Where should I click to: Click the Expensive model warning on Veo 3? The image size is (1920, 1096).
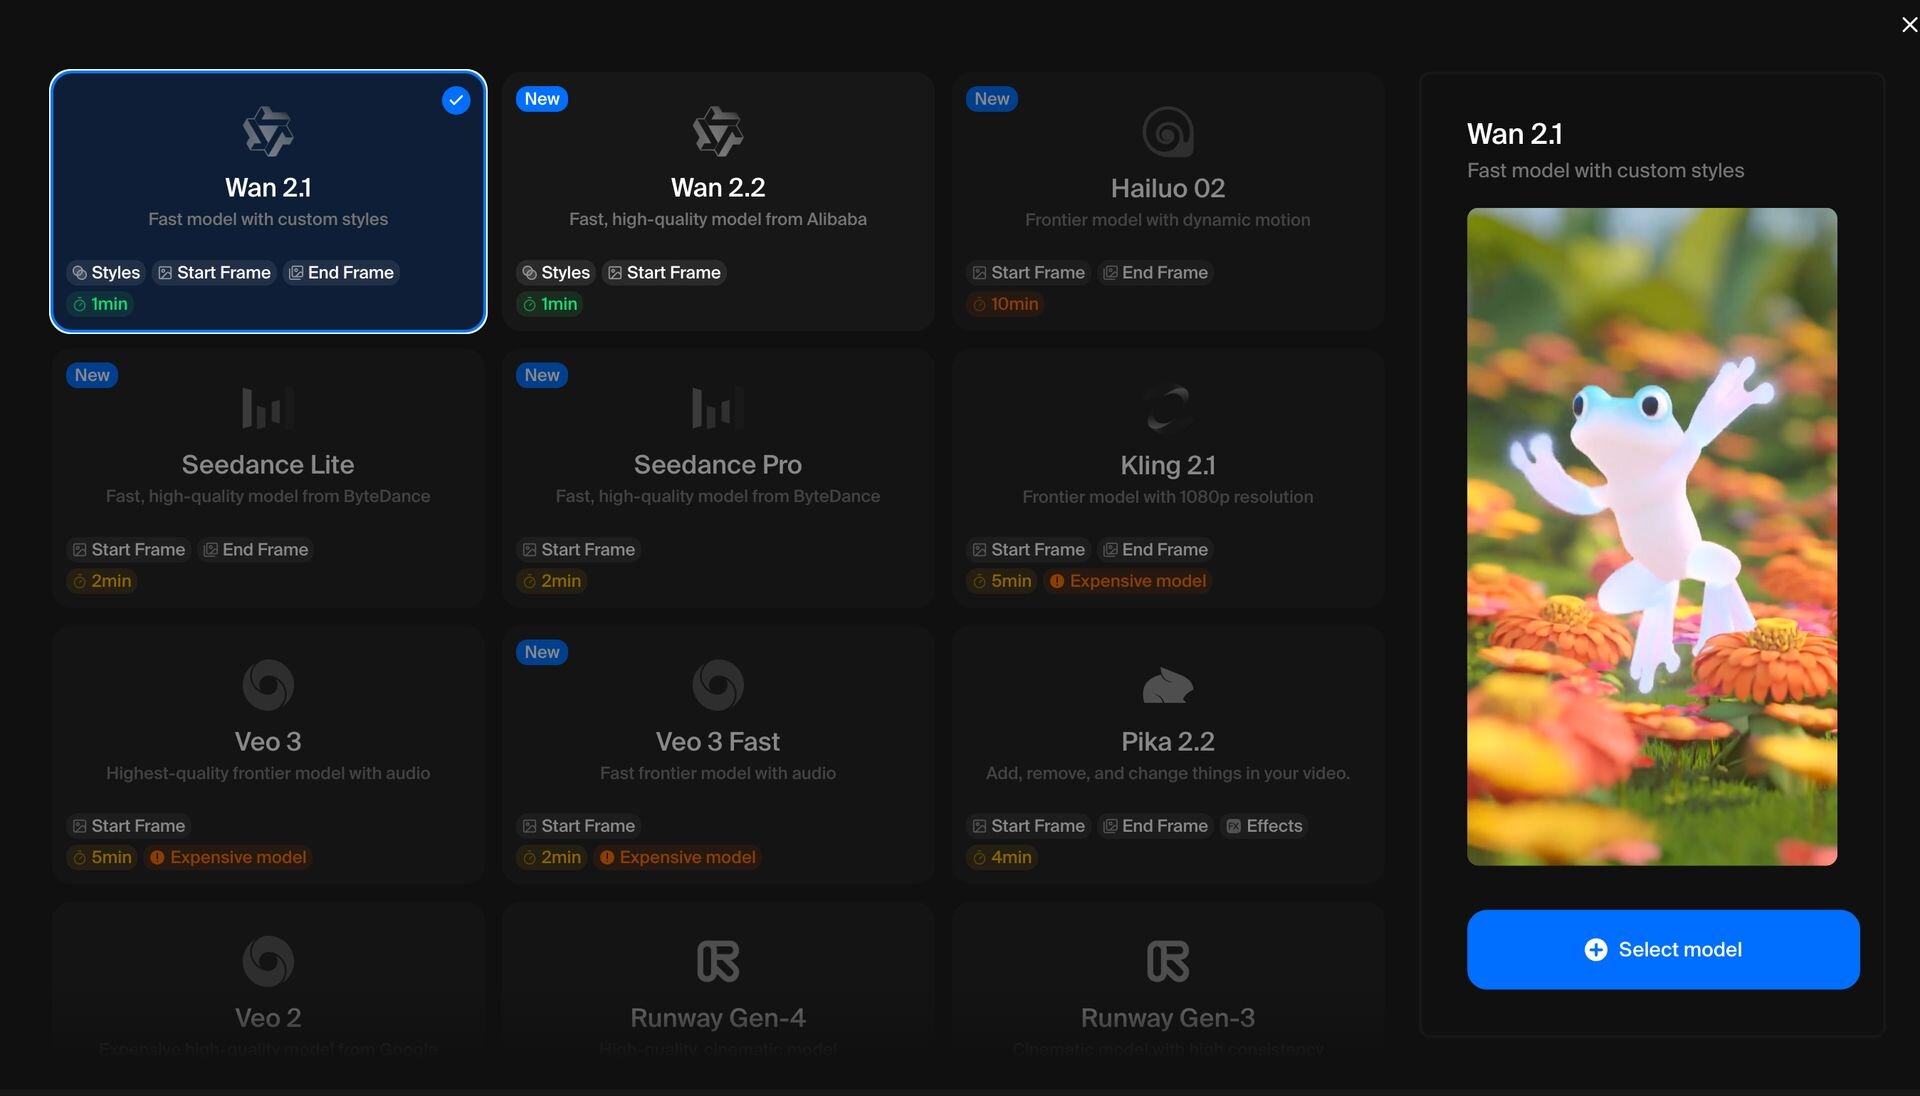tap(228, 857)
